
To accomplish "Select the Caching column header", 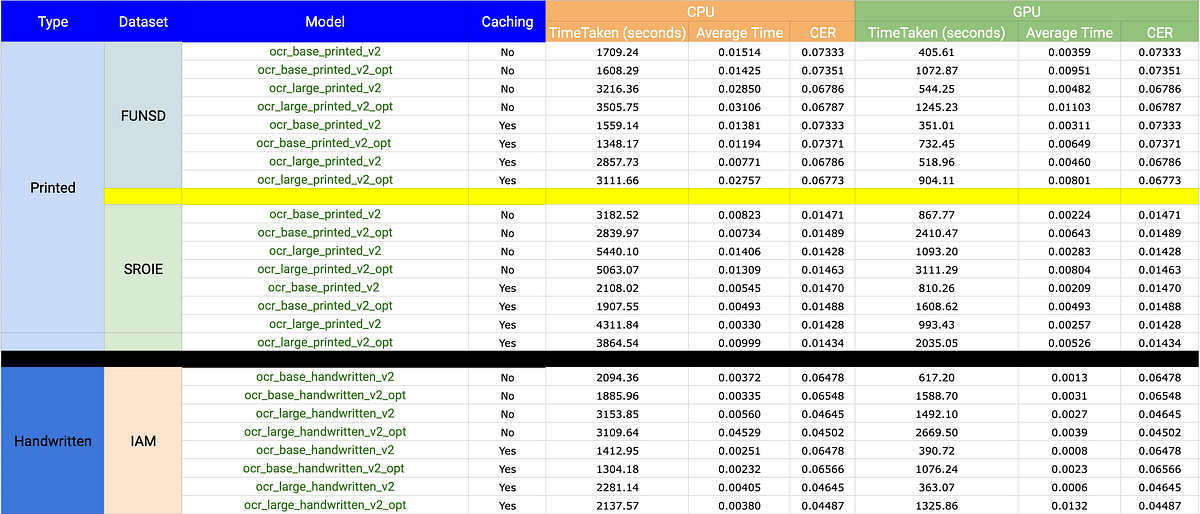I will pos(507,21).
